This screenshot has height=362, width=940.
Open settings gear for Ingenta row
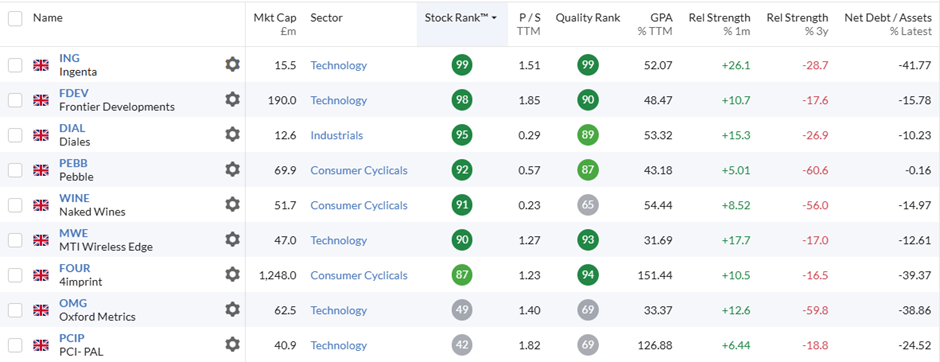tap(232, 65)
